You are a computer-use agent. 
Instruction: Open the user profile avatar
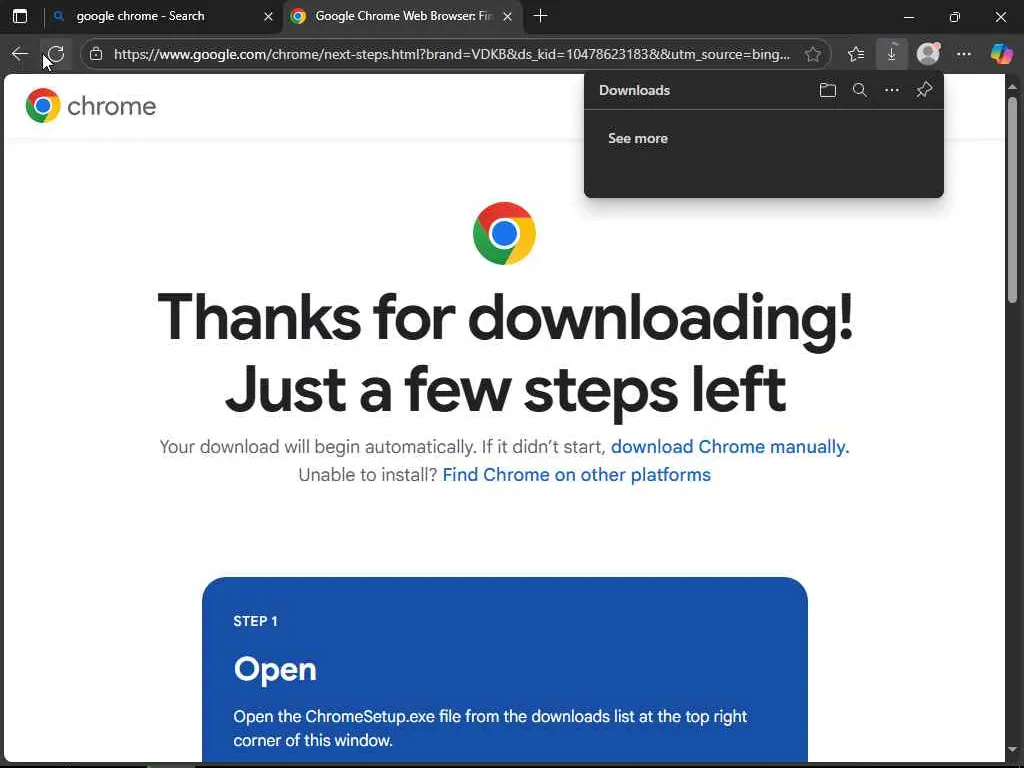tap(928, 54)
